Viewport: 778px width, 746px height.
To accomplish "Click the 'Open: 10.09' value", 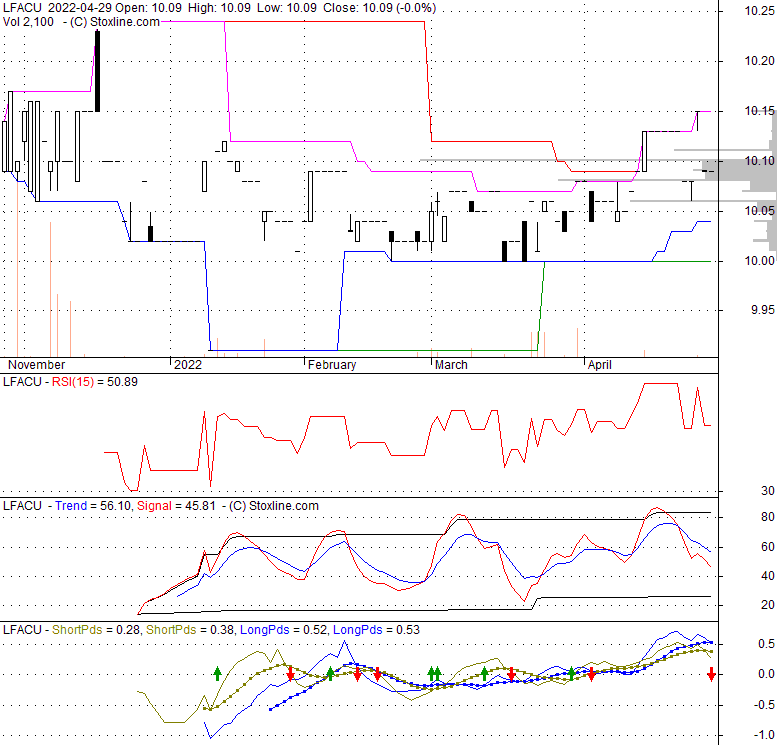I will 148,8.
